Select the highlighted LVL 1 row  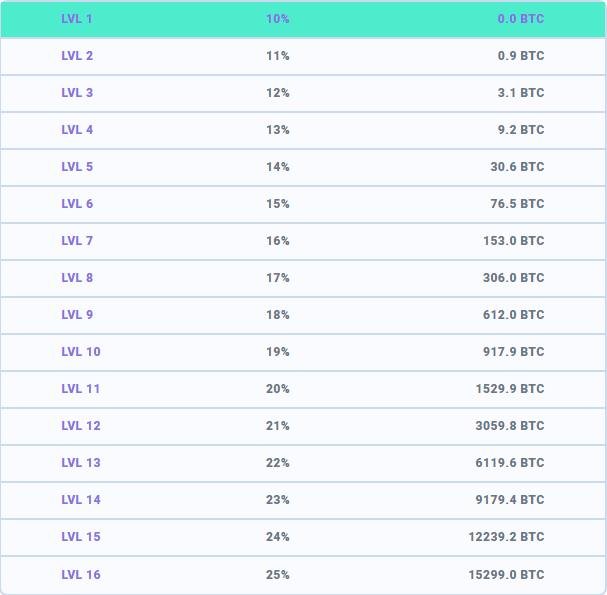(303, 19)
